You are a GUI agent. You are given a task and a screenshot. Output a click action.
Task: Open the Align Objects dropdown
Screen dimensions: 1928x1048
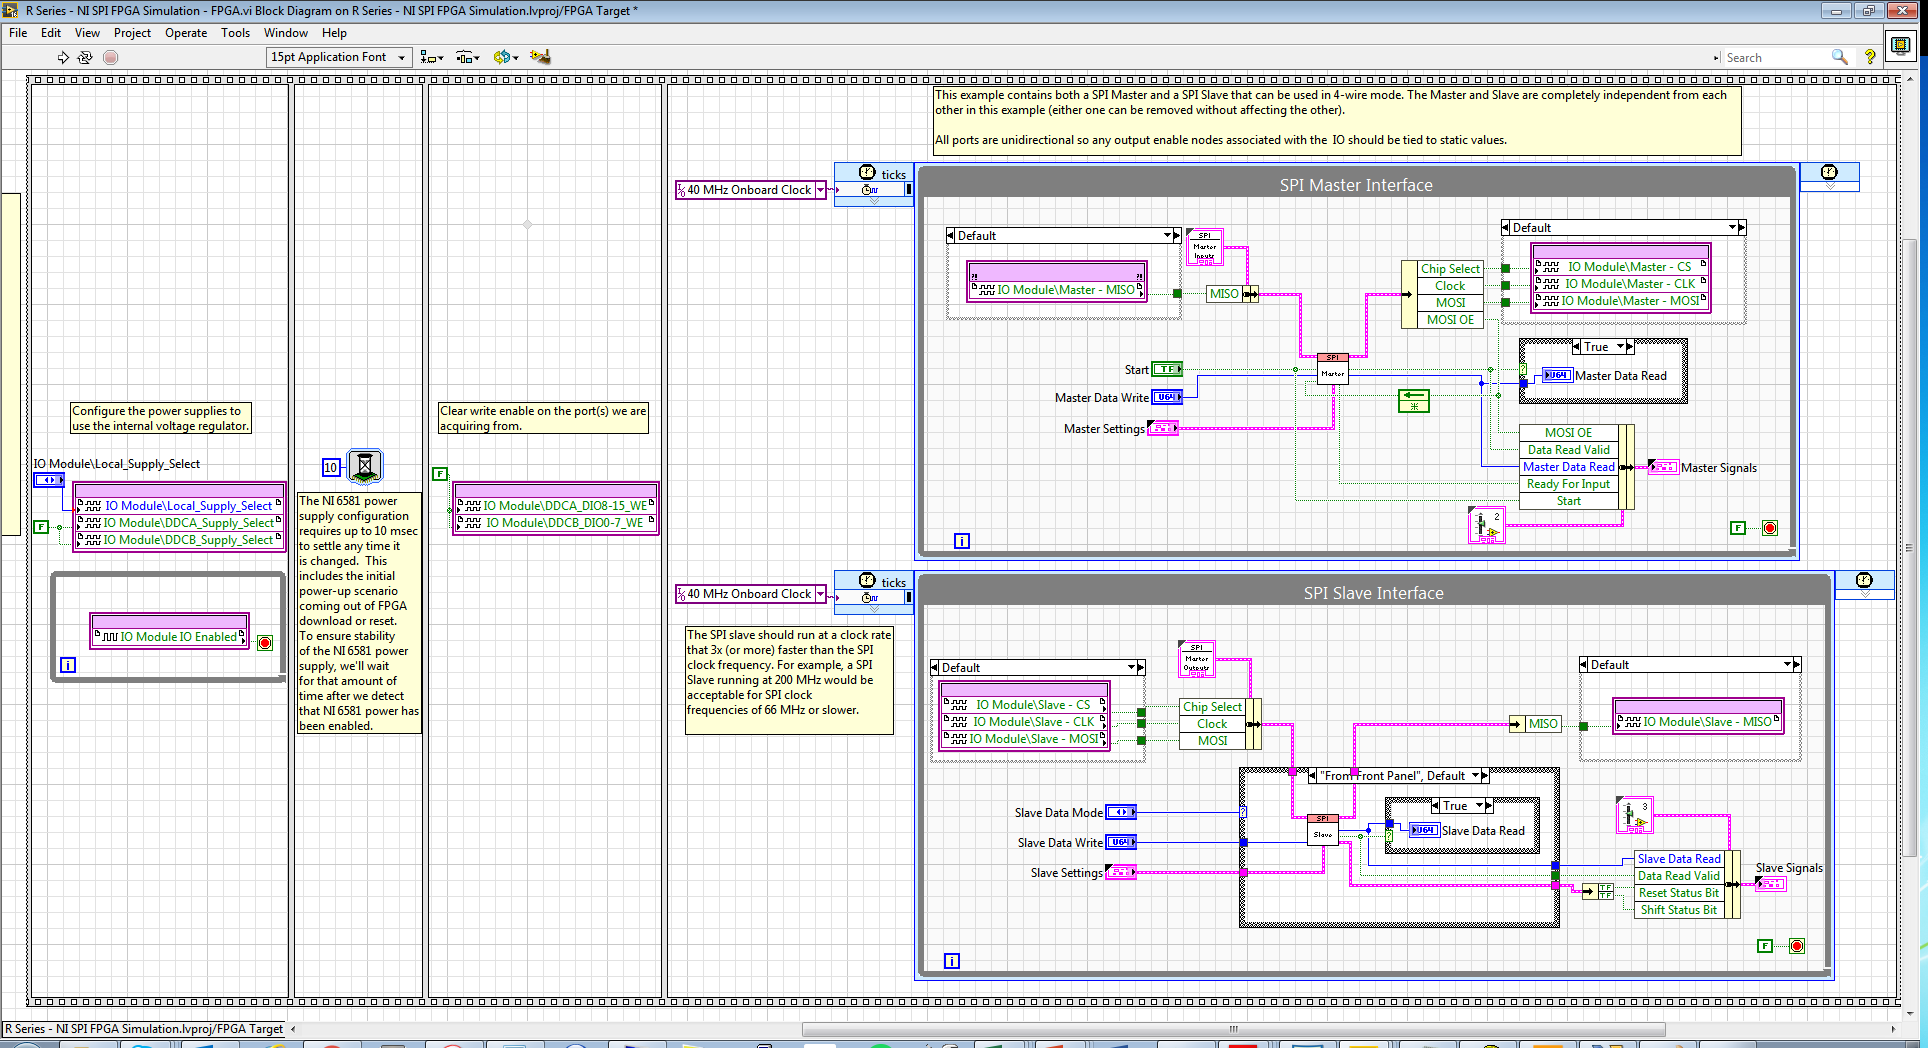pyautogui.click(x=432, y=57)
